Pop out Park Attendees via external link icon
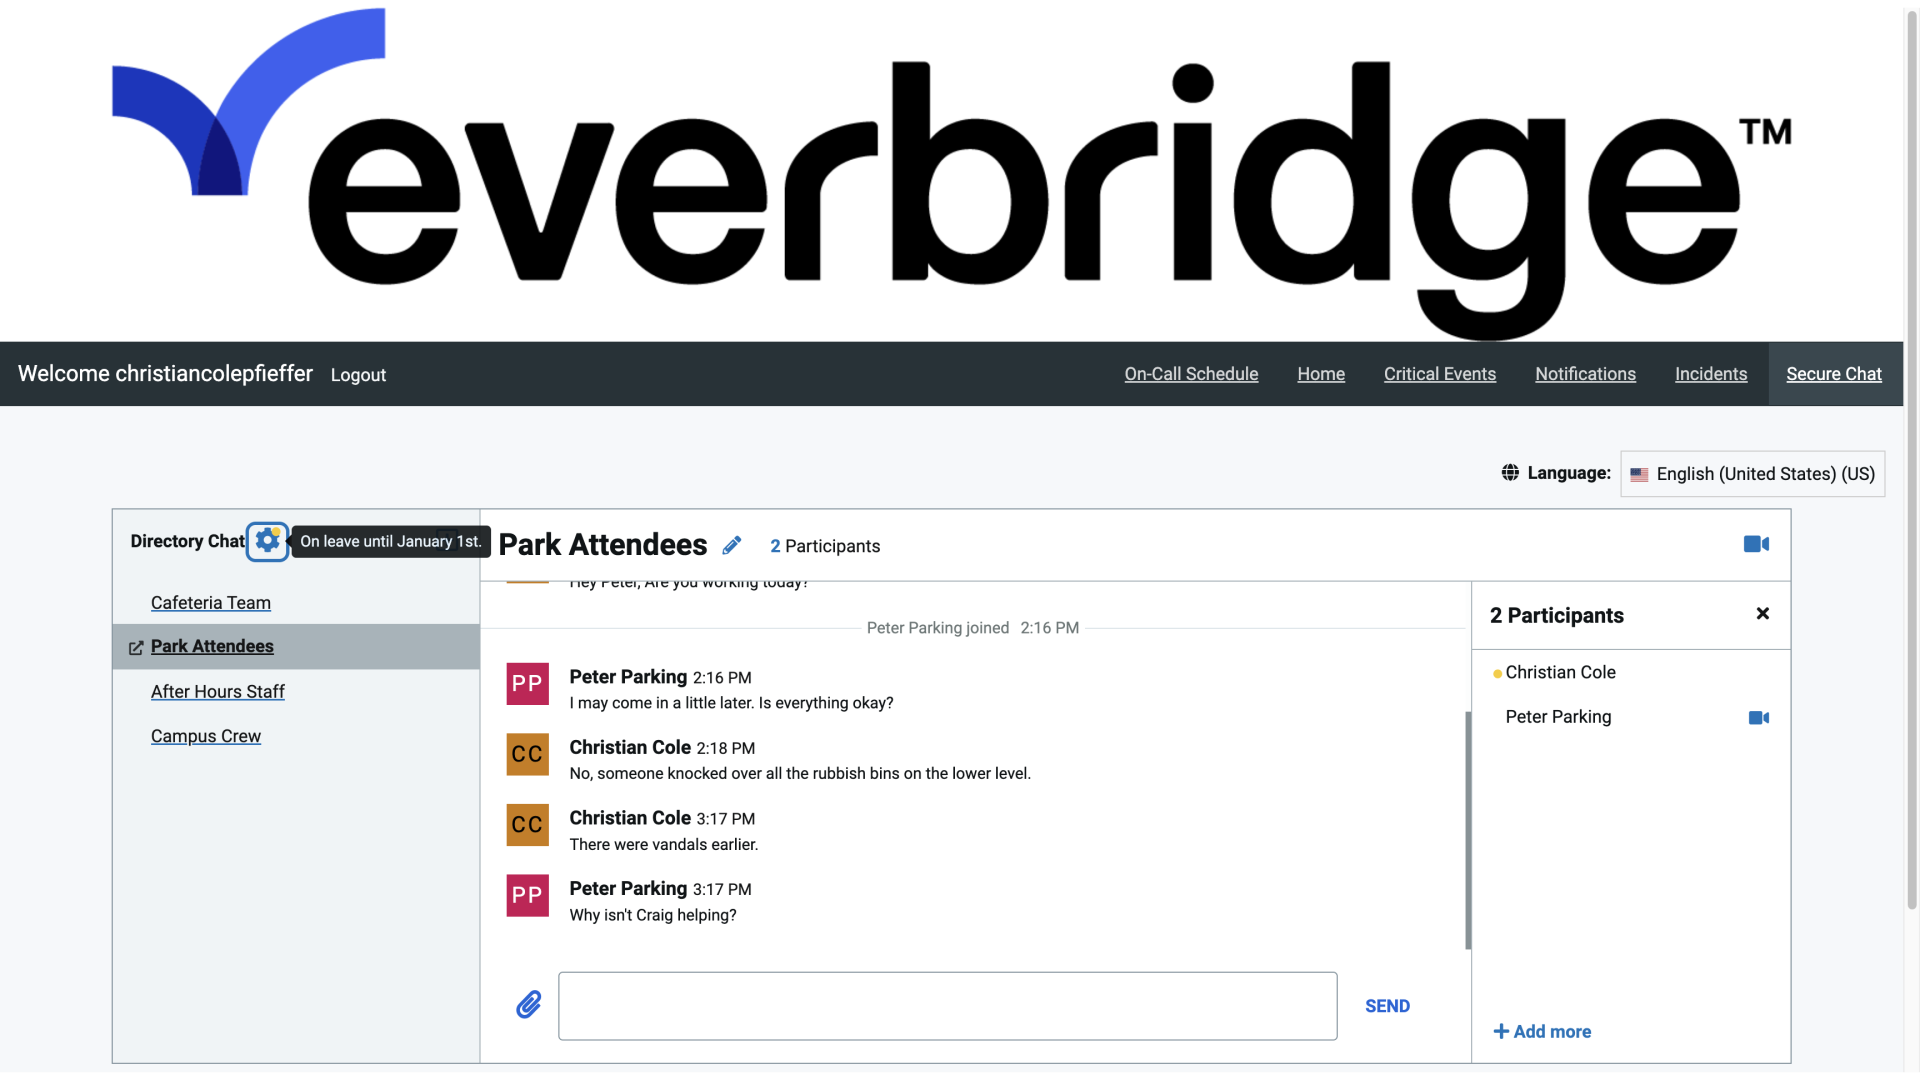Screen dimensions: 1920x1080 [135, 647]
